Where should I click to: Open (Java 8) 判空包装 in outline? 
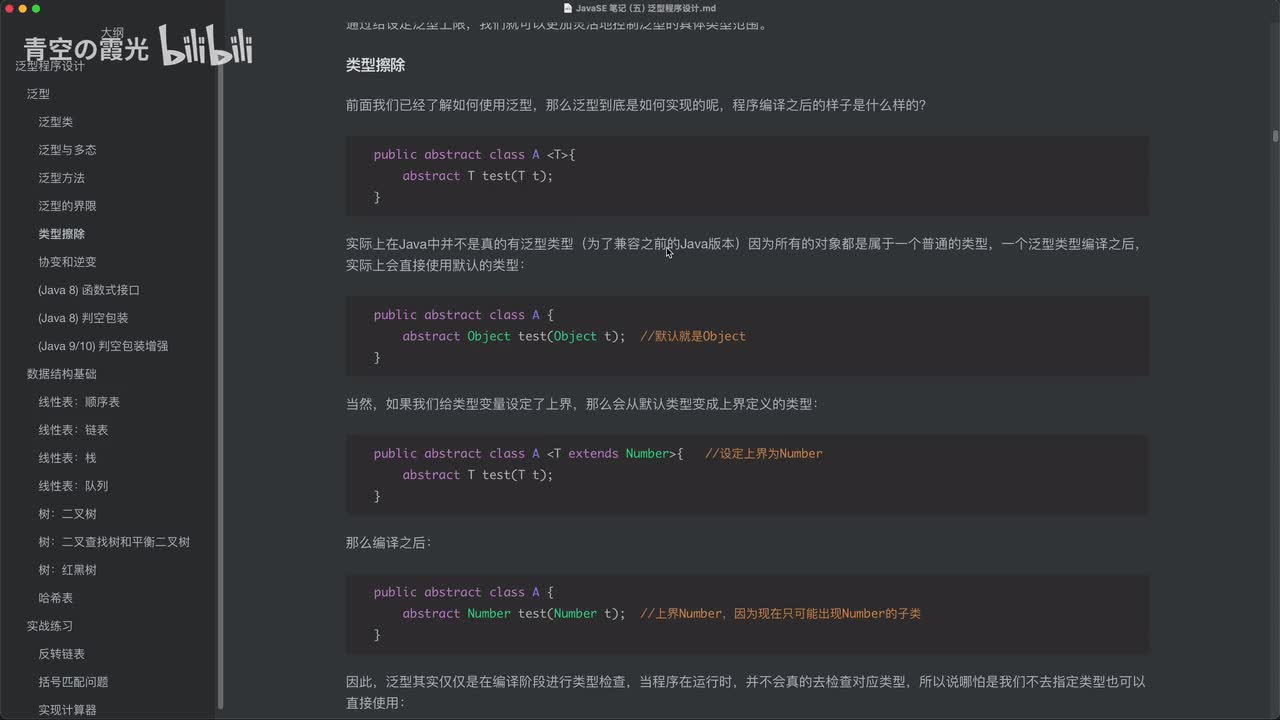coord(83,318)
